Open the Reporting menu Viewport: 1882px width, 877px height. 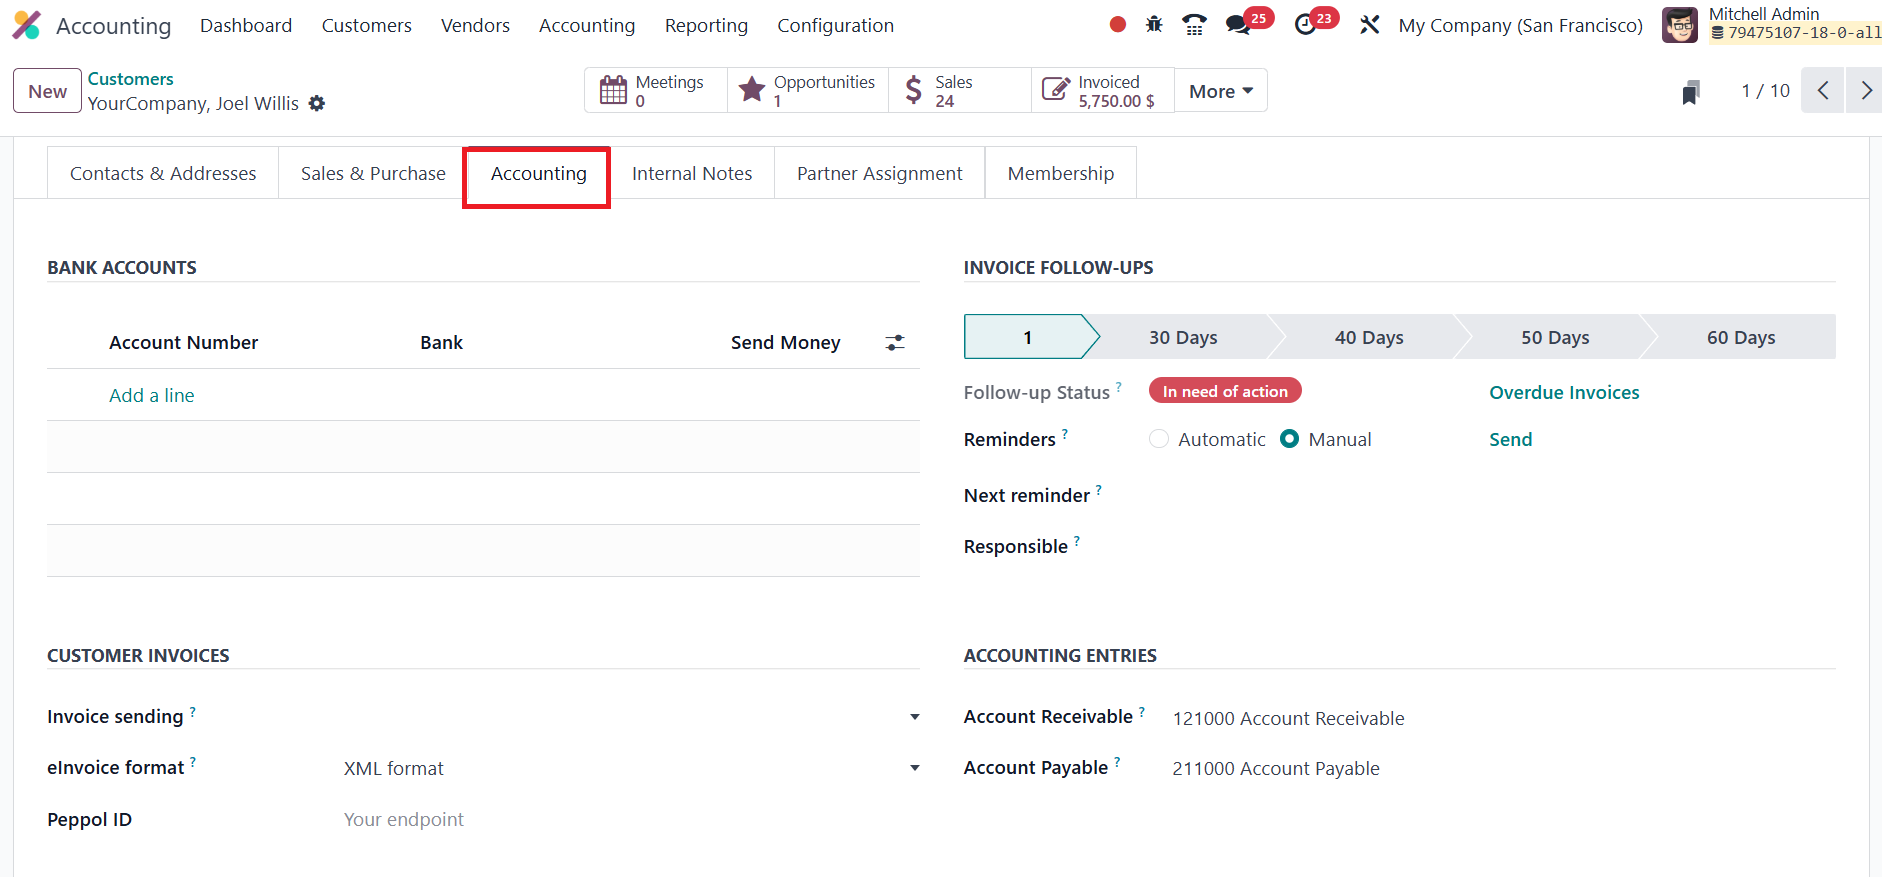706,26
